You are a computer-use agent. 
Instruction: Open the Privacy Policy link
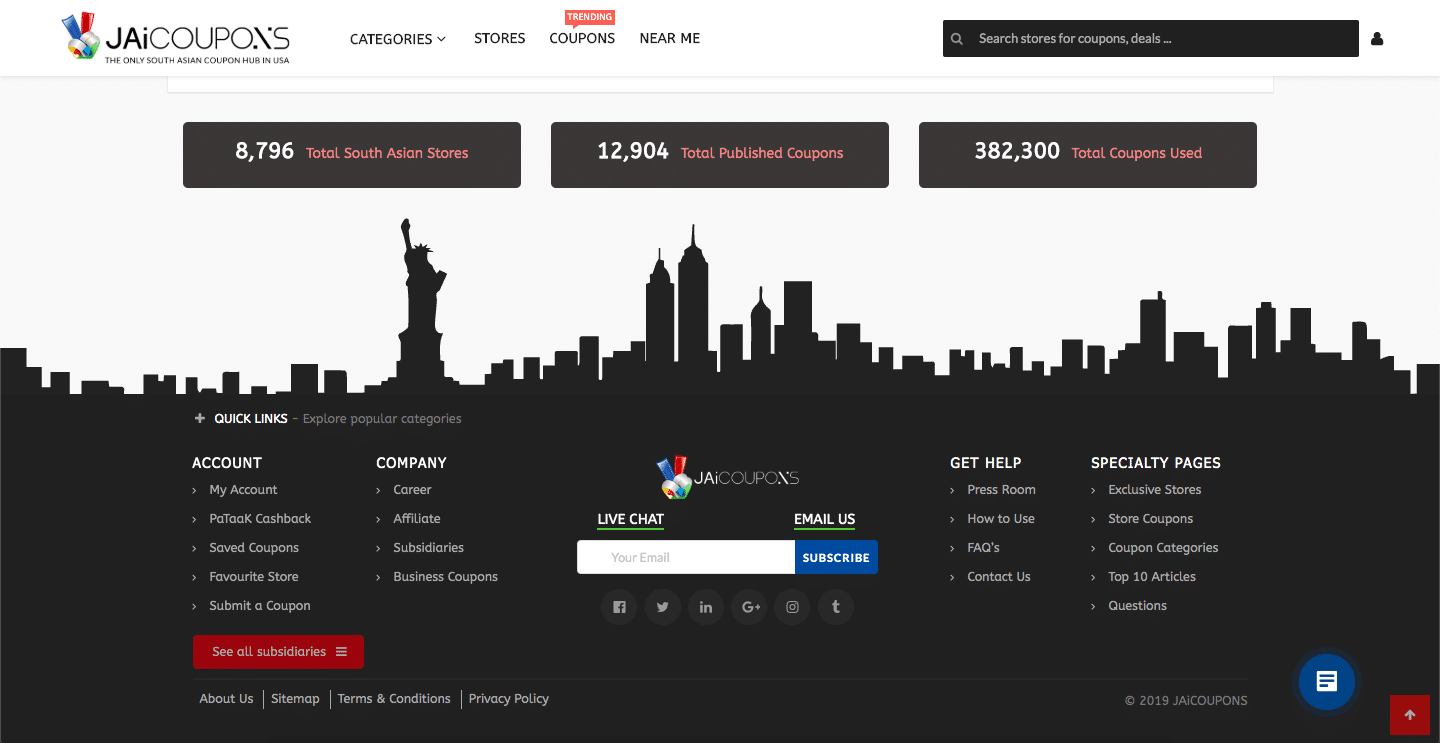(x=508, y=699)
